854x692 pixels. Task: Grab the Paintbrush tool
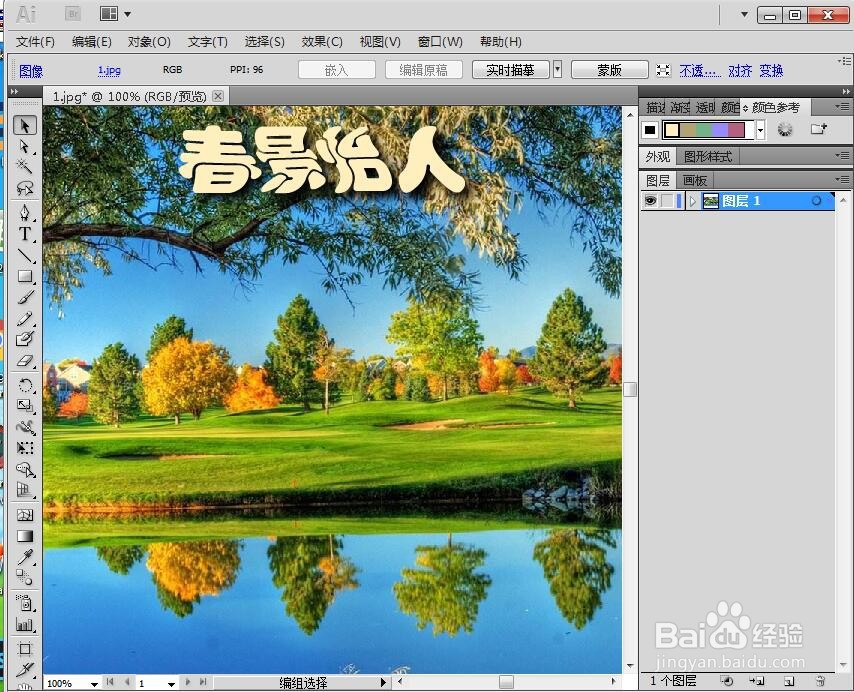click(25, 295)
